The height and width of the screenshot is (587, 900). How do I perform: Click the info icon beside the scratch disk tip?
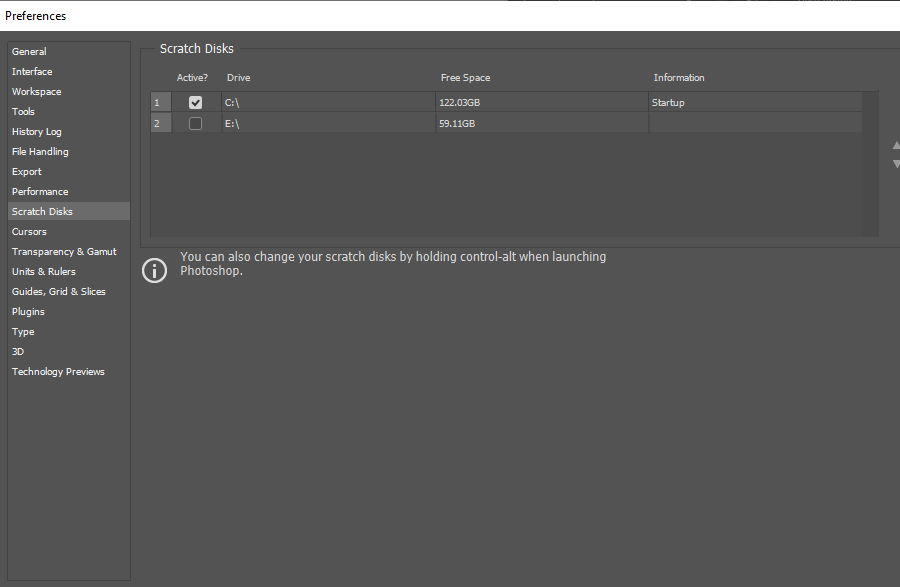154,270
